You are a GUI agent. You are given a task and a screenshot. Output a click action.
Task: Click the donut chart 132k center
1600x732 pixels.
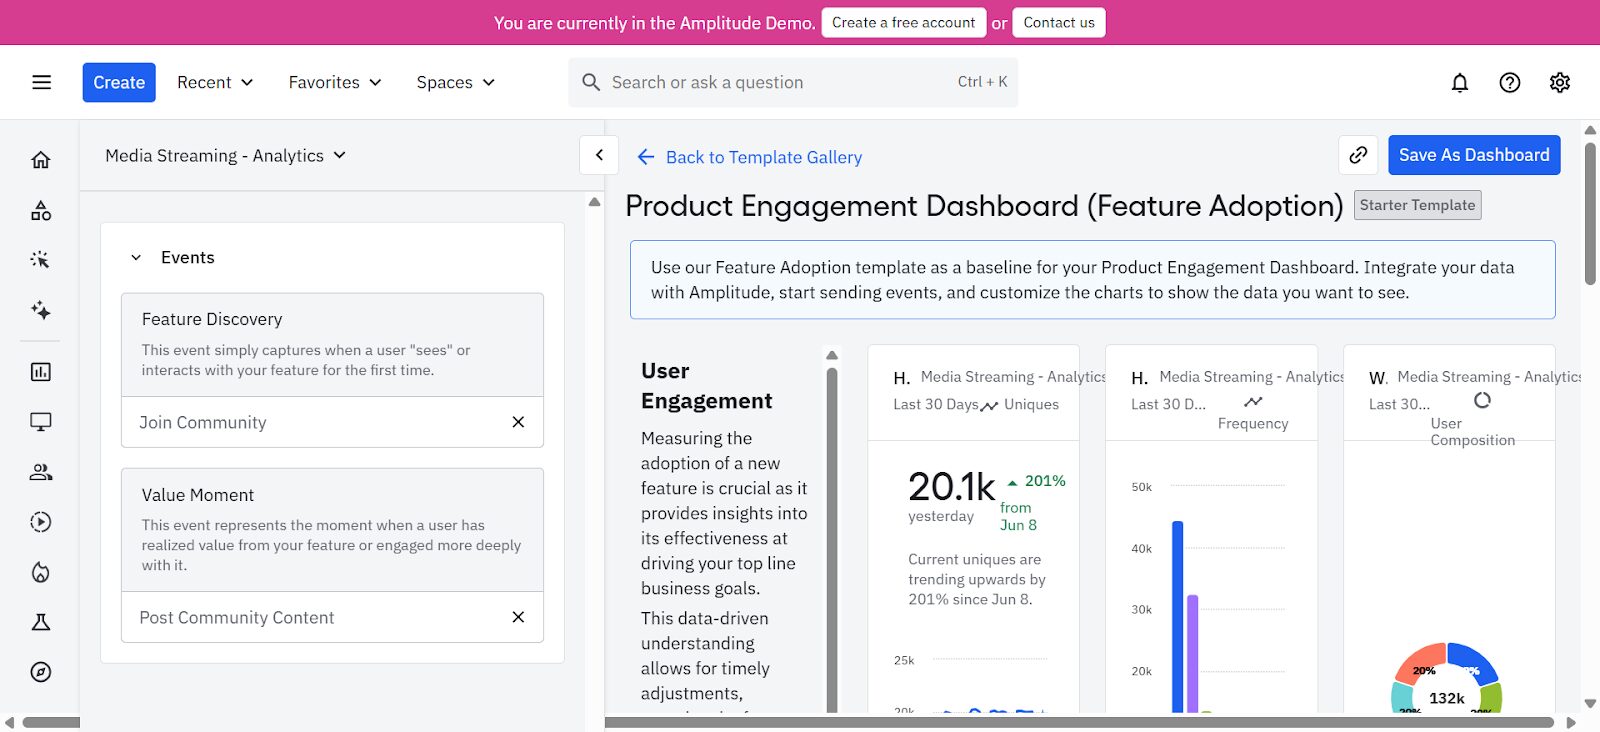tap(1447, 698)
